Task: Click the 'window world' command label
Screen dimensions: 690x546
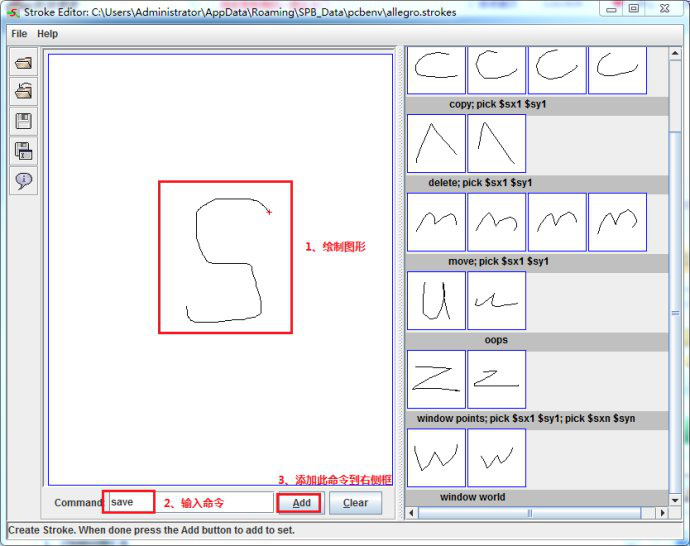Action: click(473, 497)
